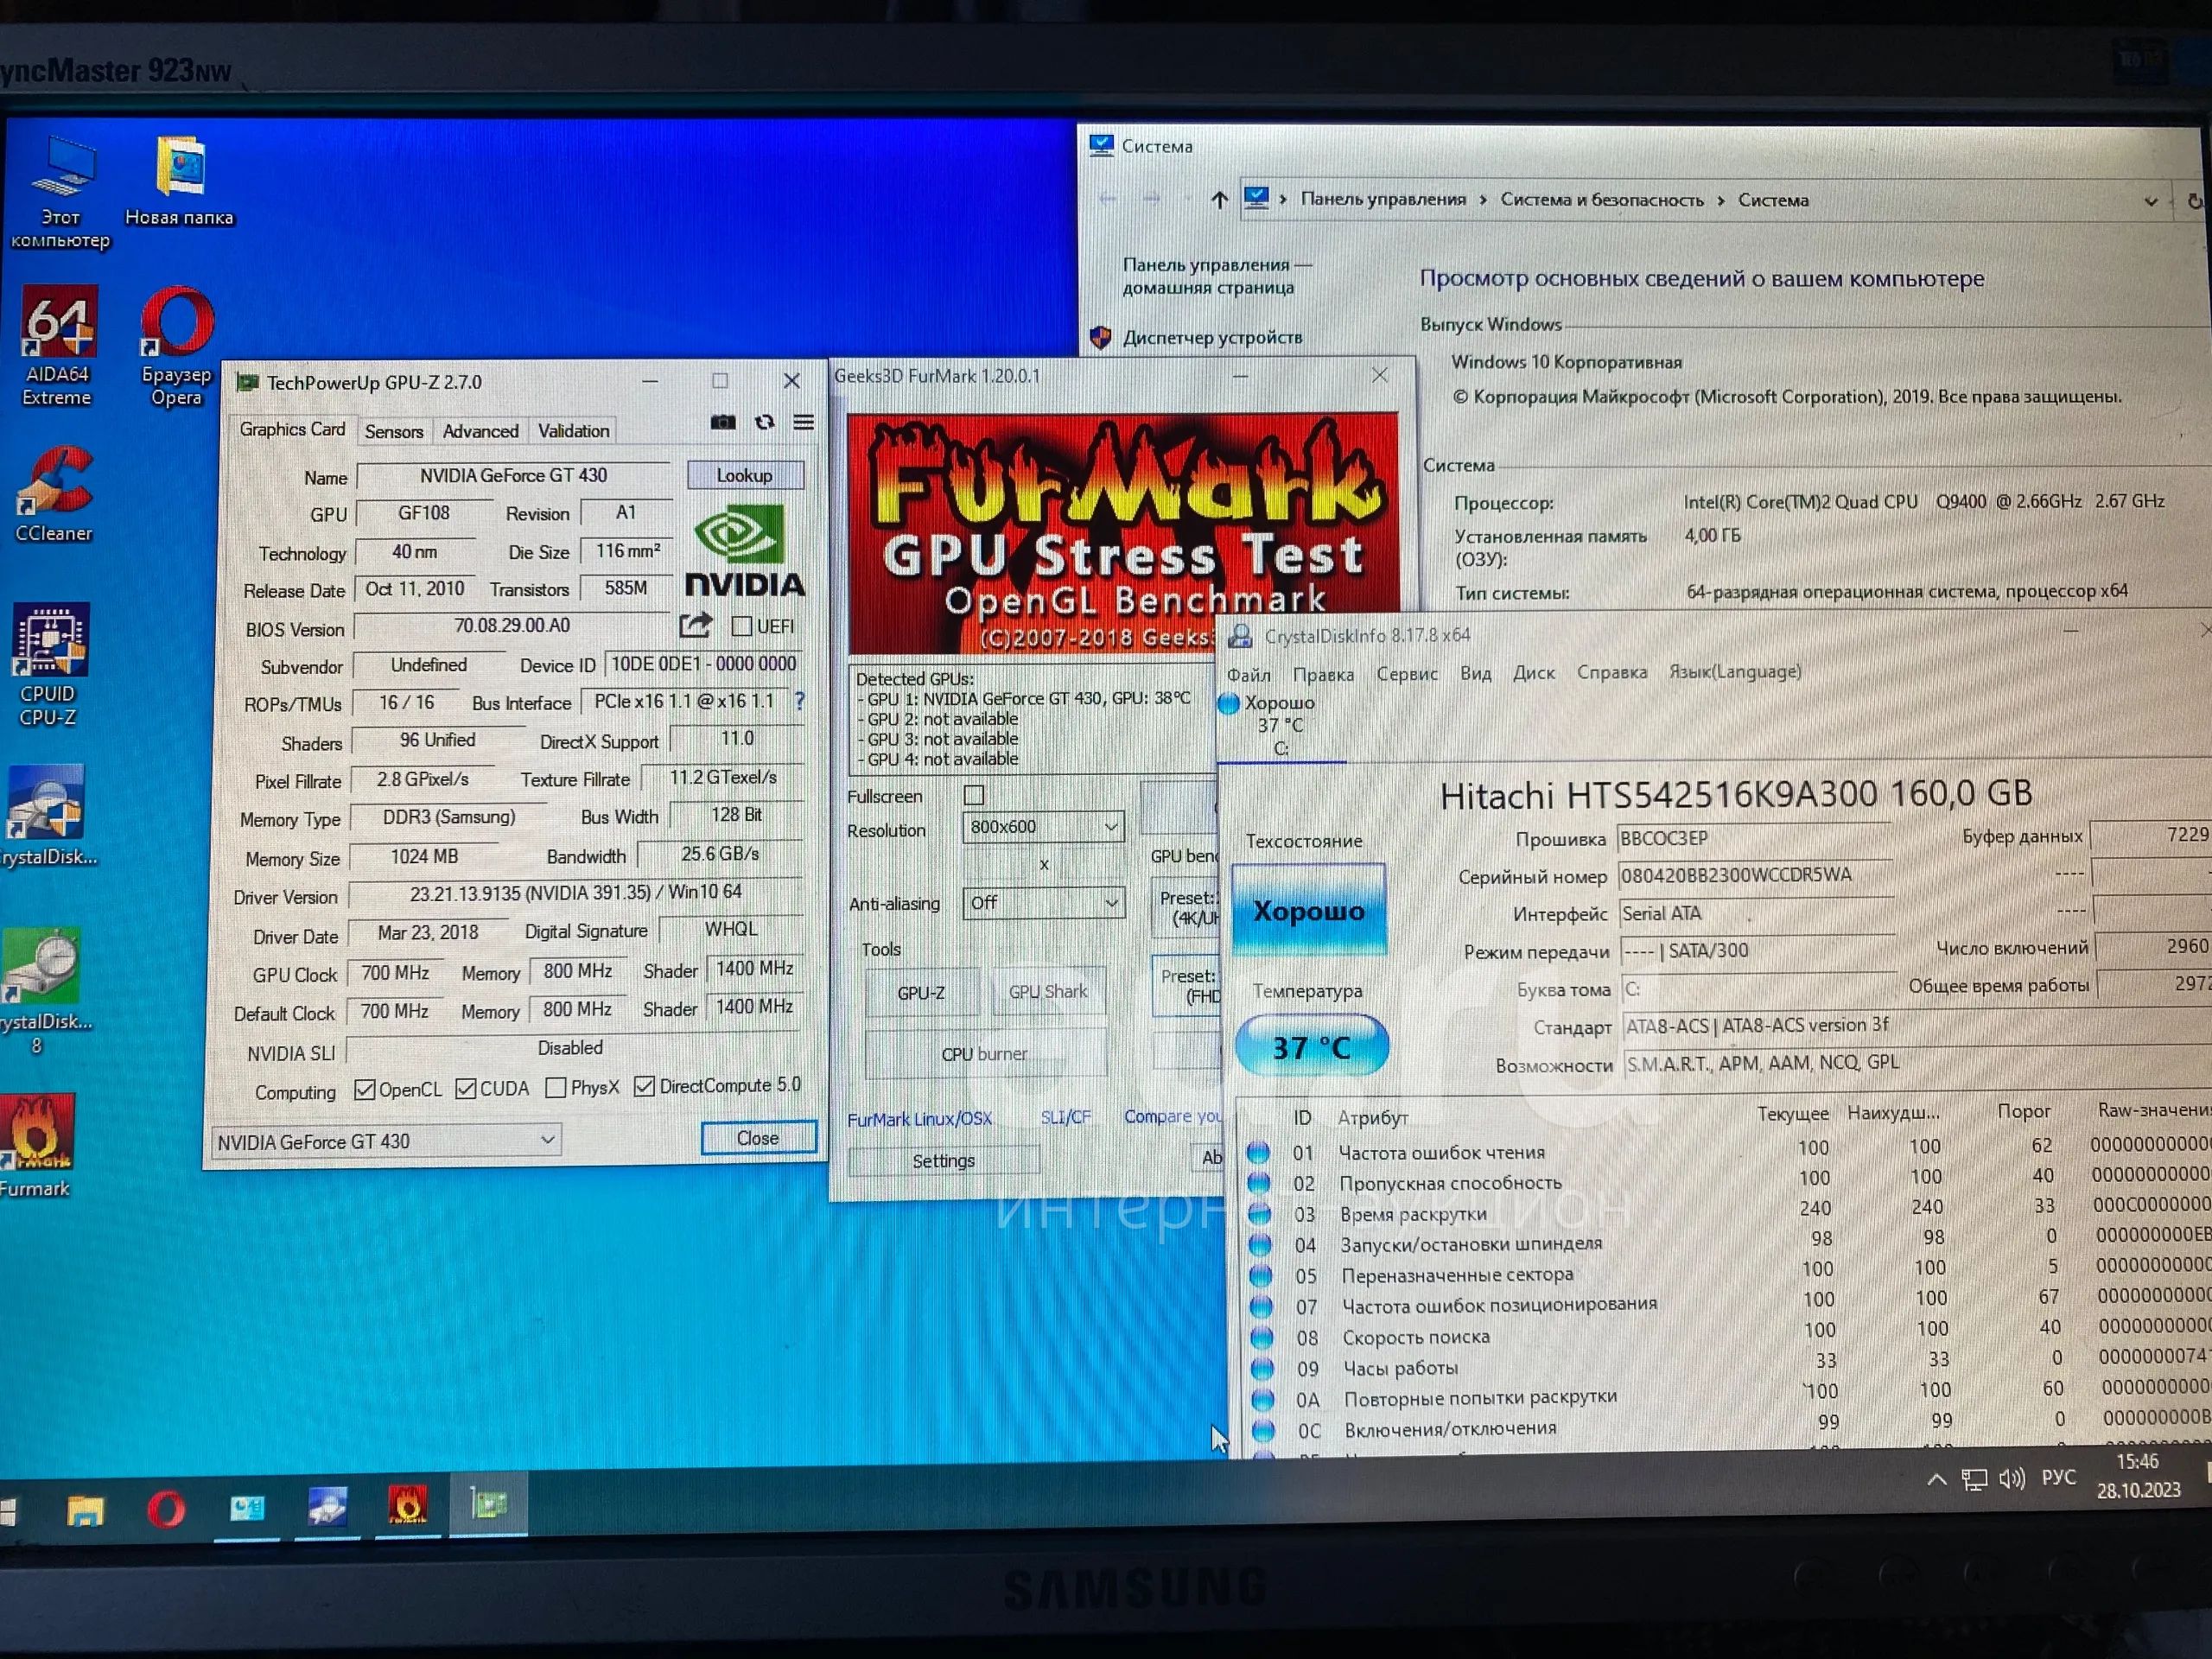Click Bus Interface question mark help
This screenshot has height=1659, width=2212.
pyautogui.click(x=799, y=701)
